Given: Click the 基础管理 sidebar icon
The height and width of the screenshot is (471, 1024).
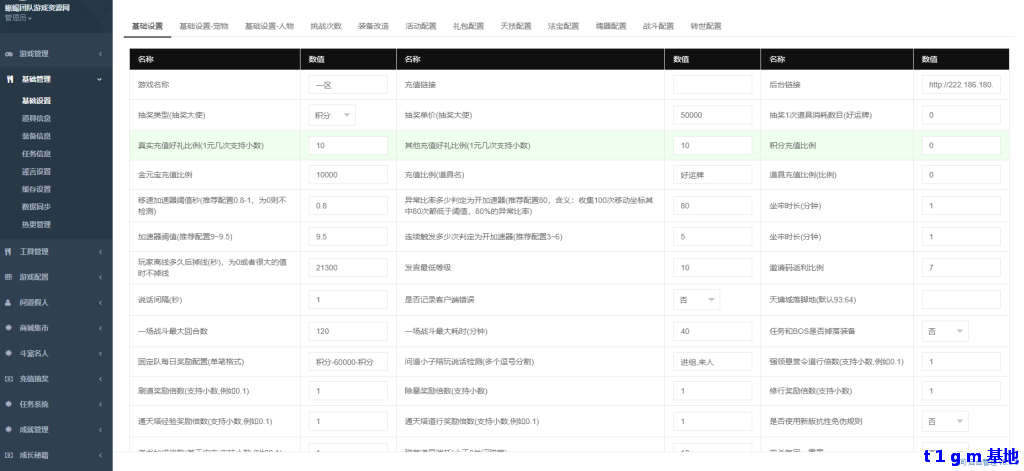Looking at the screenshot, I should [x=9, y=78].
